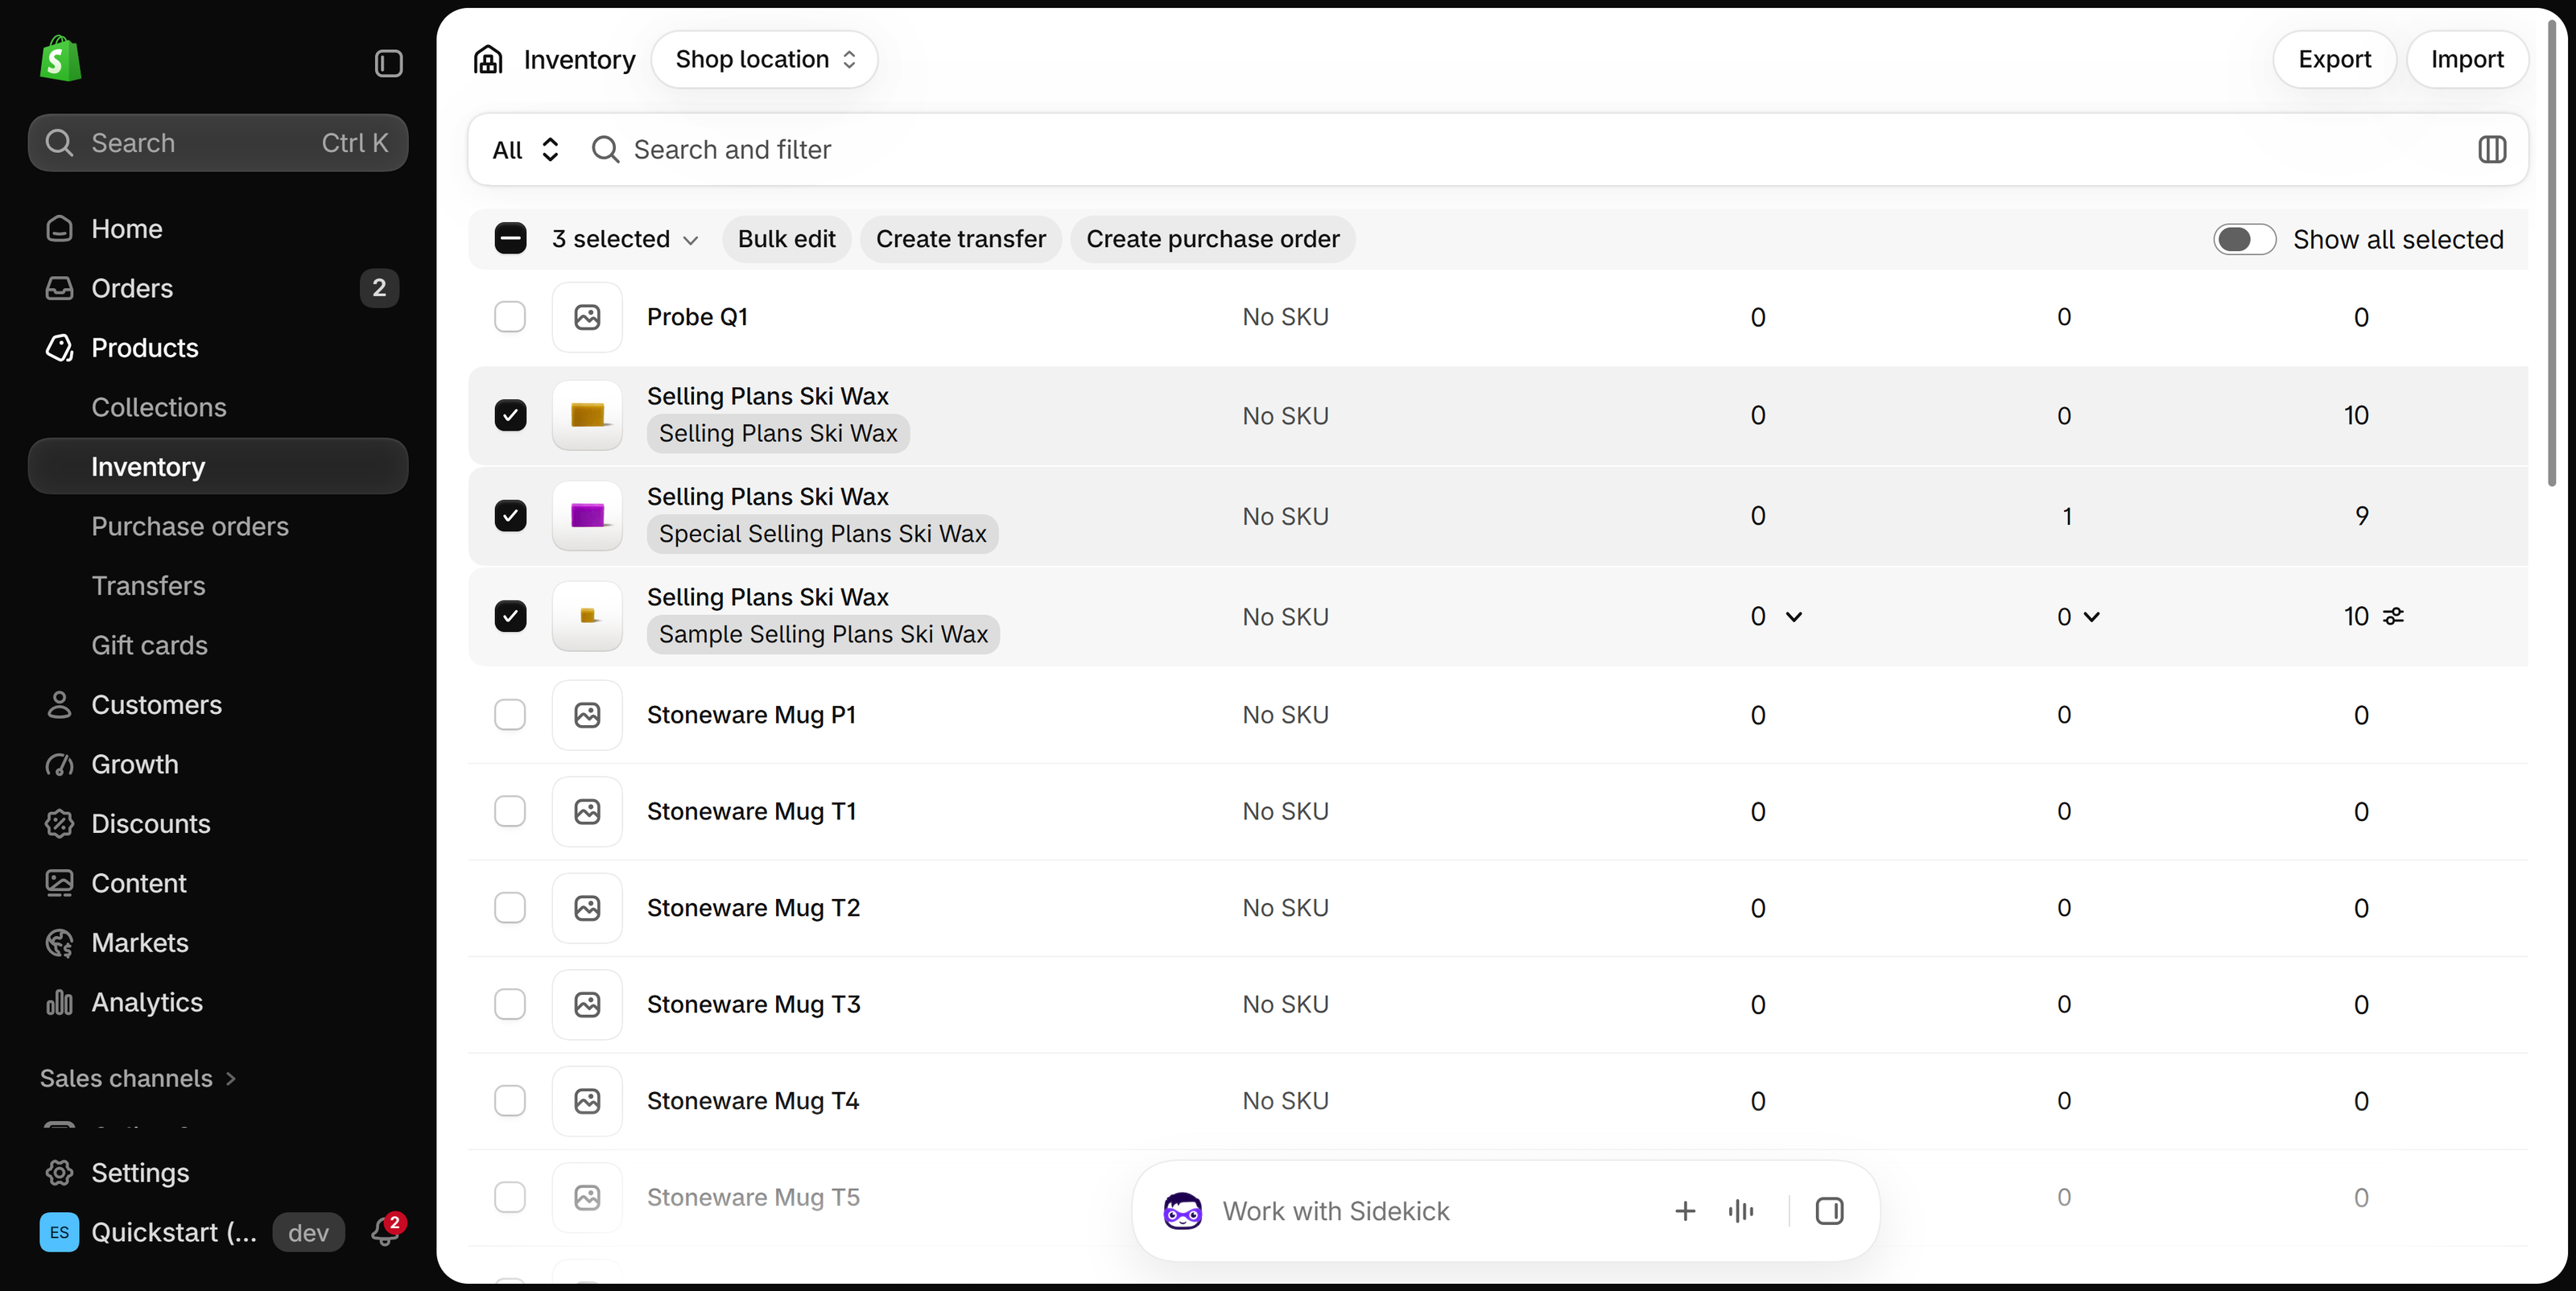The image size is (2576, 1291).
Task: Deselect all using the header checkbox
Action: [510, 239]
